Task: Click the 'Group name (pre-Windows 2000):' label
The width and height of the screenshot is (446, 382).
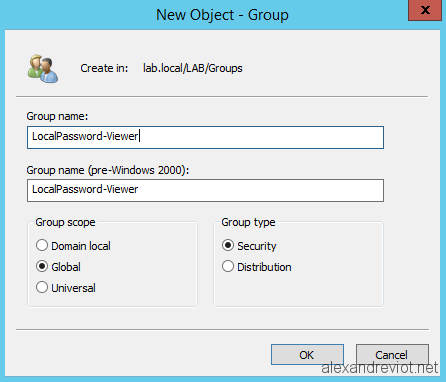Action: tap(108, 170)
